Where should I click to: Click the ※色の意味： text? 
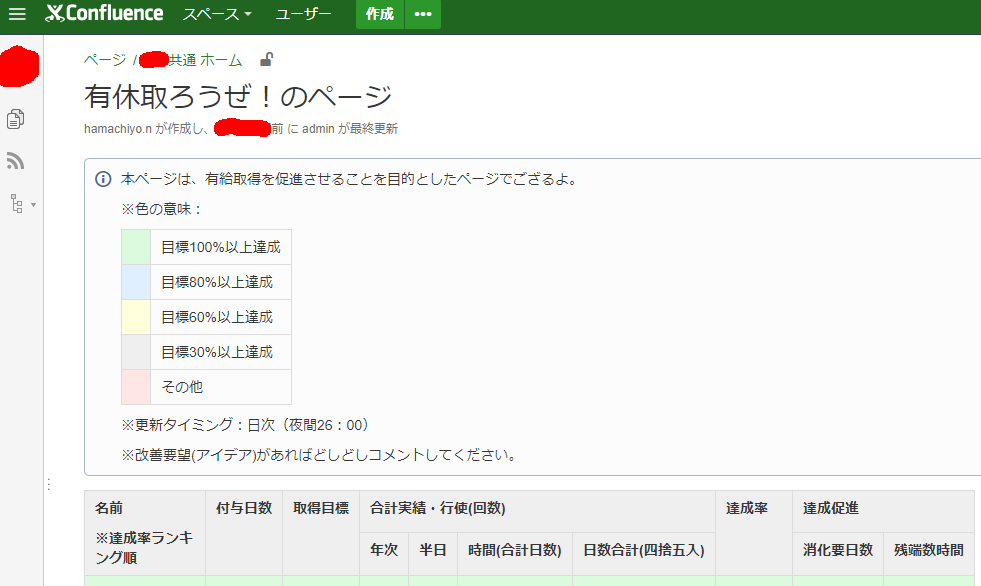point(163,209)
